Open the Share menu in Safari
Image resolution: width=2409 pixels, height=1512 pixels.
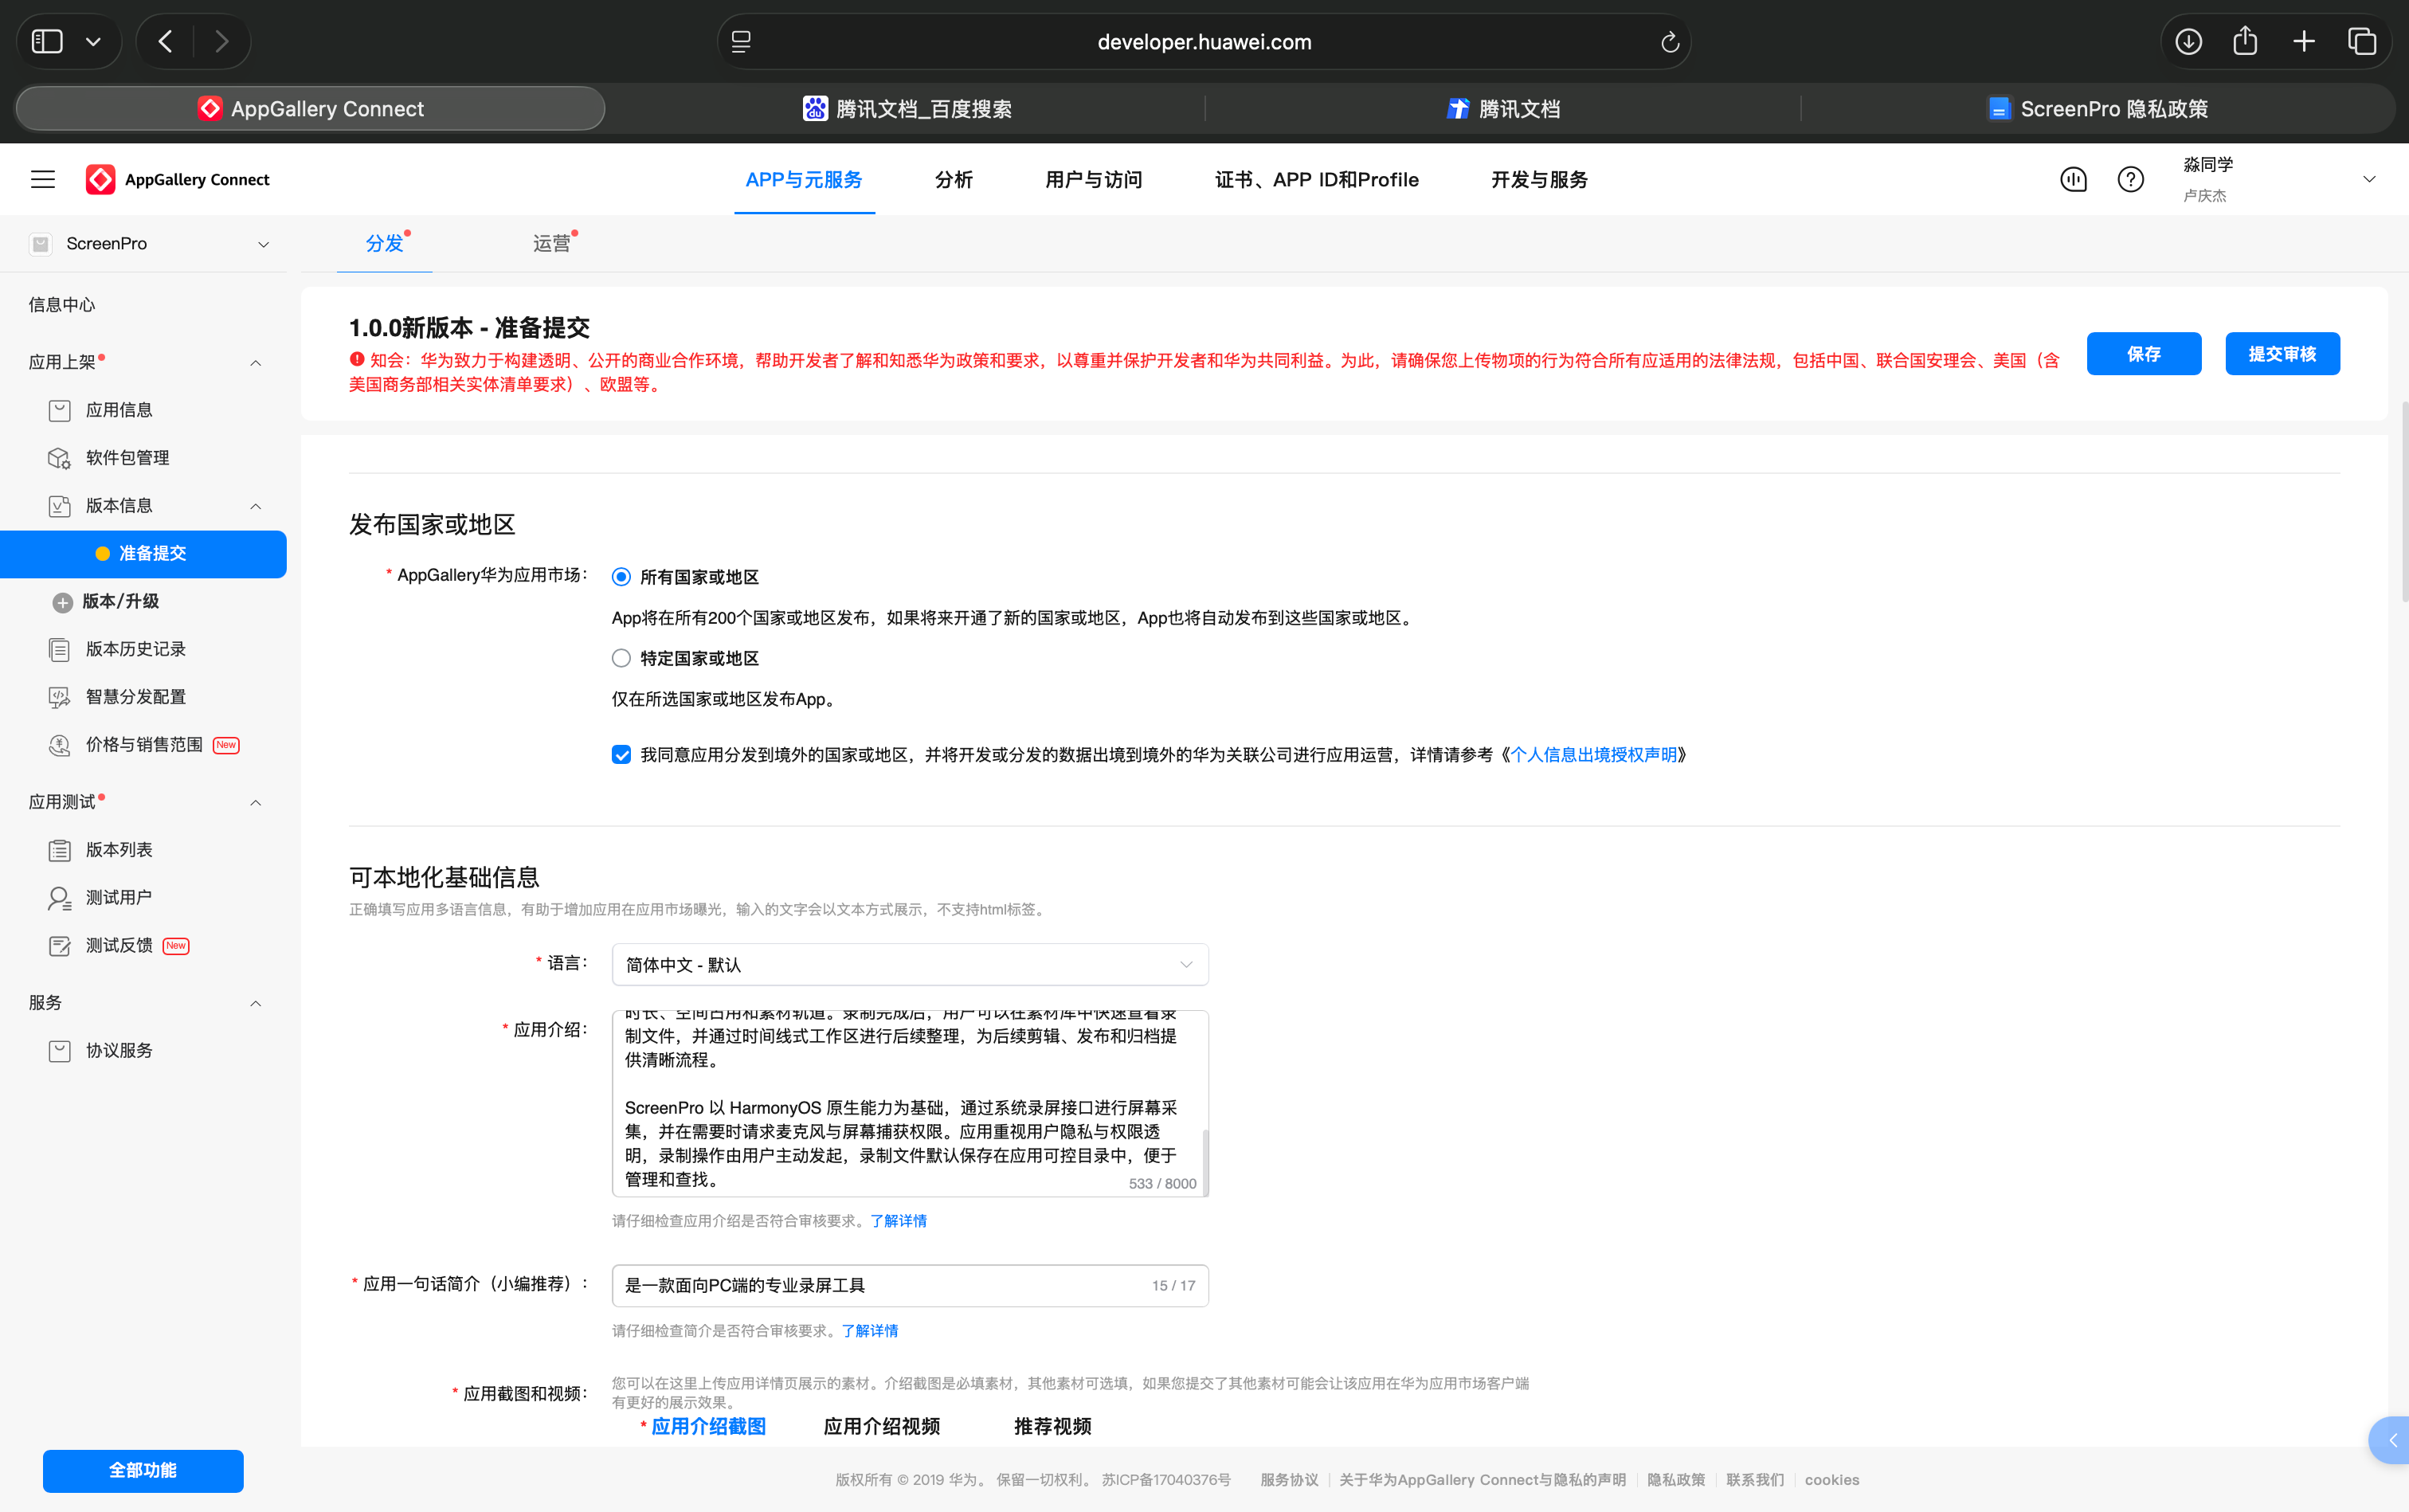2245,41
